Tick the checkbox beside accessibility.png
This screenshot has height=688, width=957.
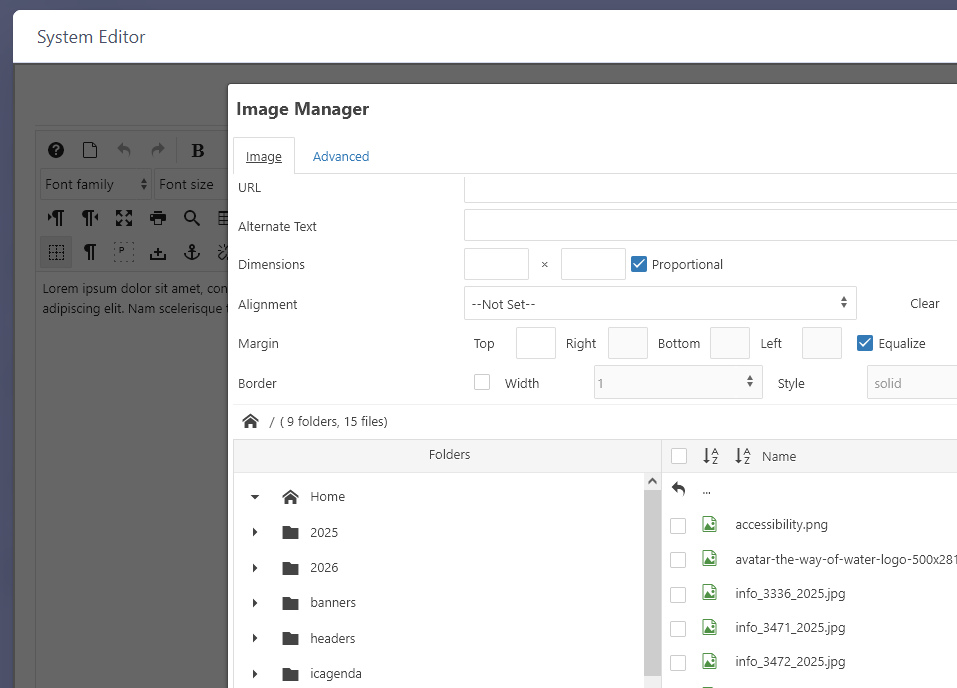pos(678,525)
